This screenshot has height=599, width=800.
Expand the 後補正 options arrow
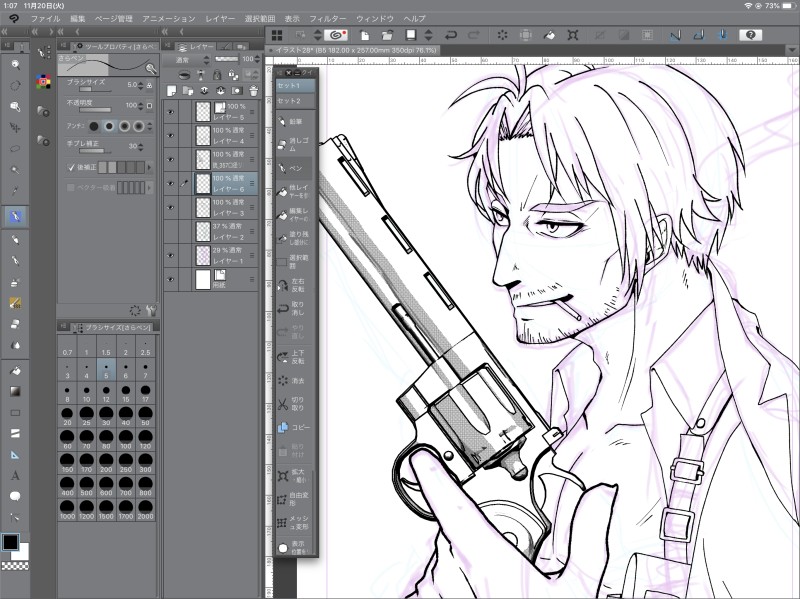(x=149, y=167)
